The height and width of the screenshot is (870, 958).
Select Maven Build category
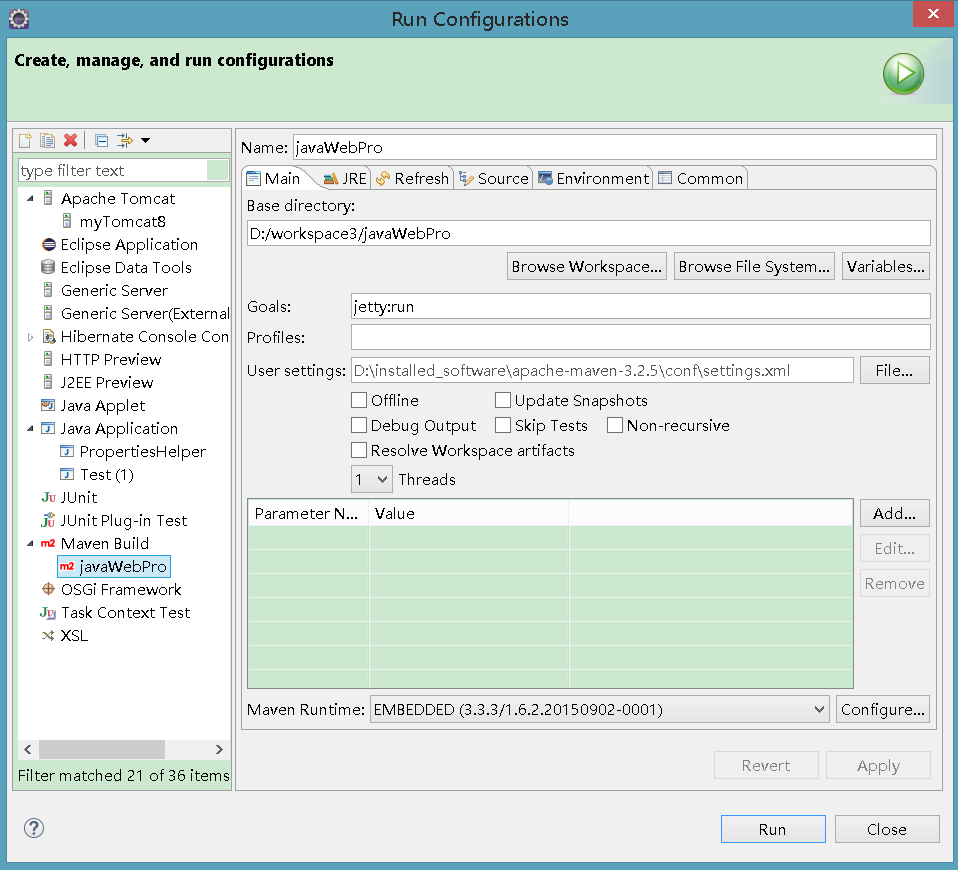(x=104, y=544)
